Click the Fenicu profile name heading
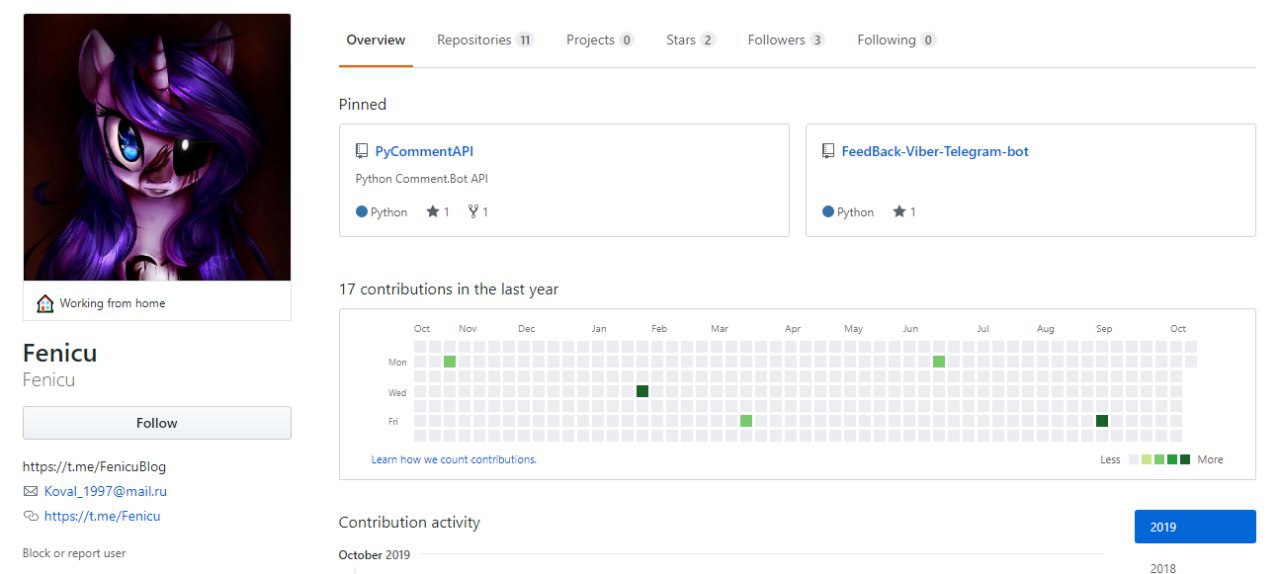Viewport: 1280px width, 574px height. tap(60, 353)
